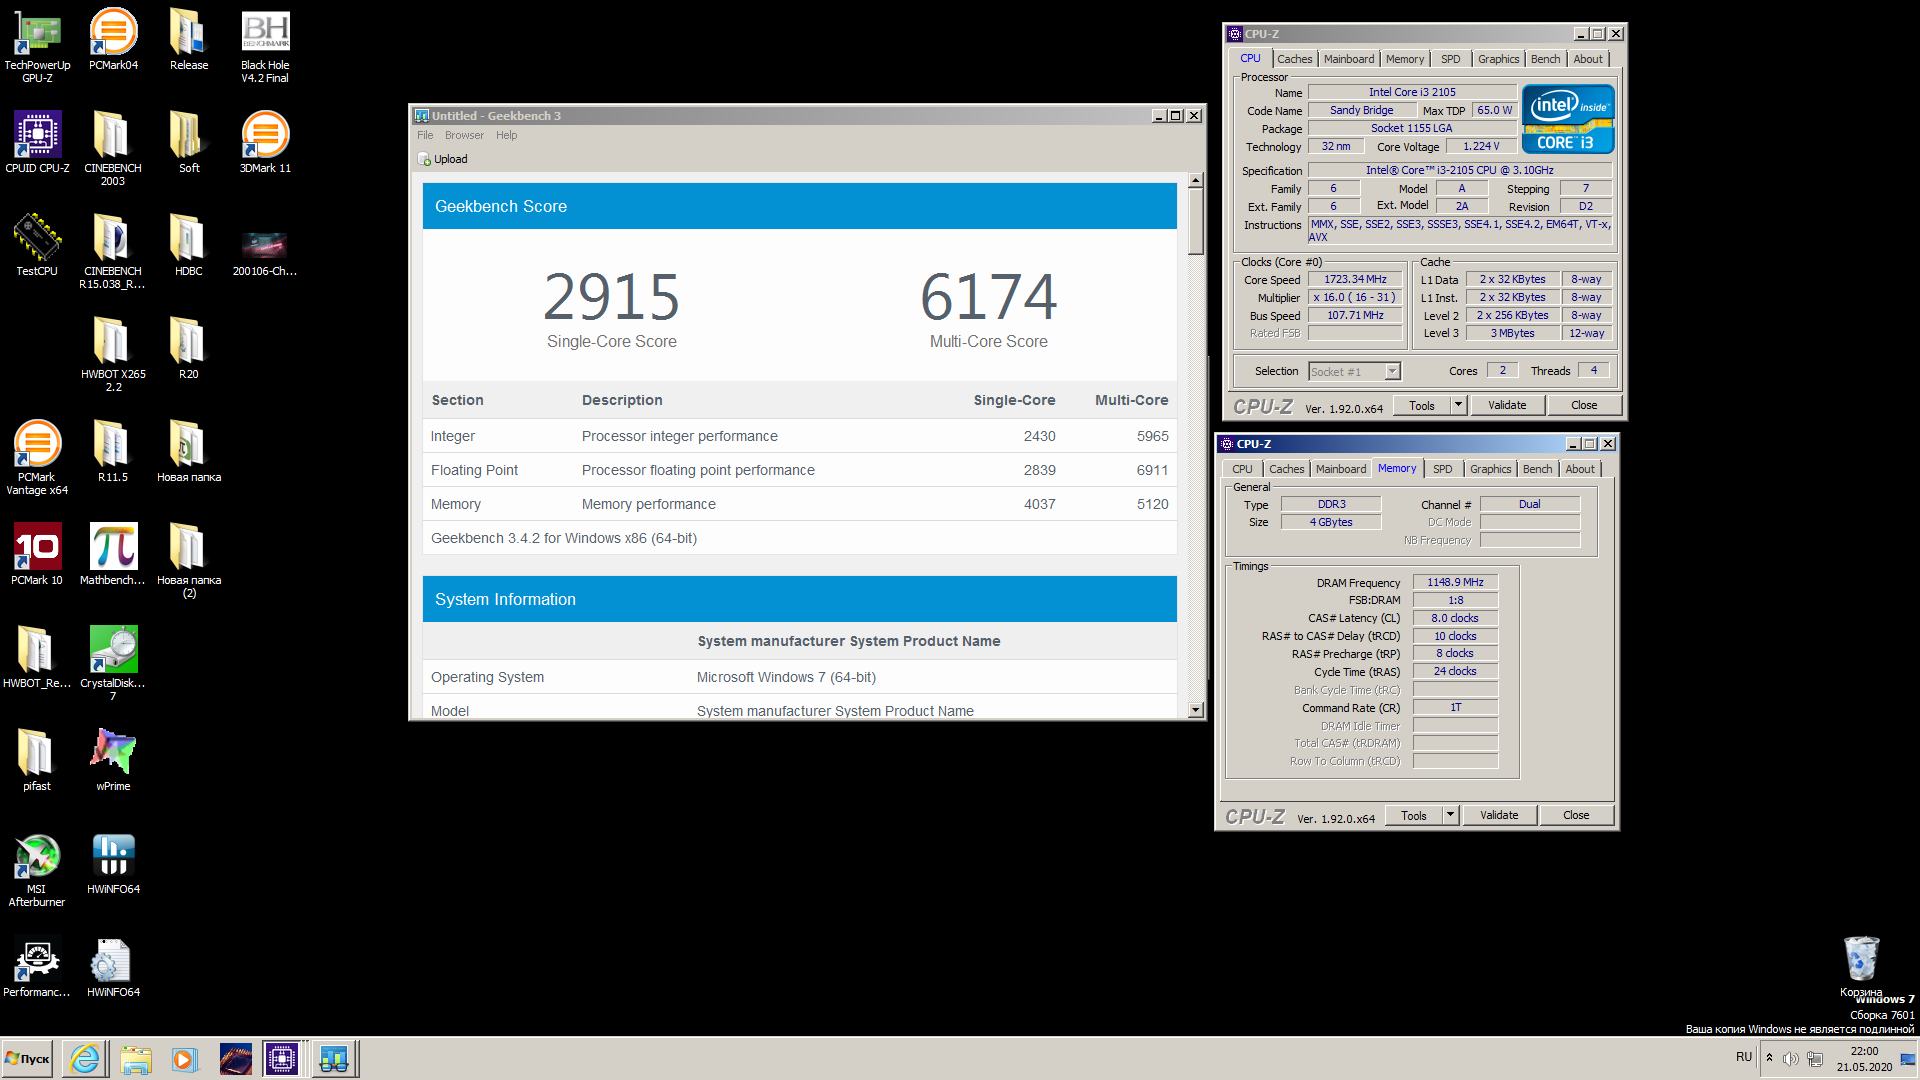This screenshot has width=1920, height=1080.
Task: Open the HDBC folder
Action: coord(189,245)
